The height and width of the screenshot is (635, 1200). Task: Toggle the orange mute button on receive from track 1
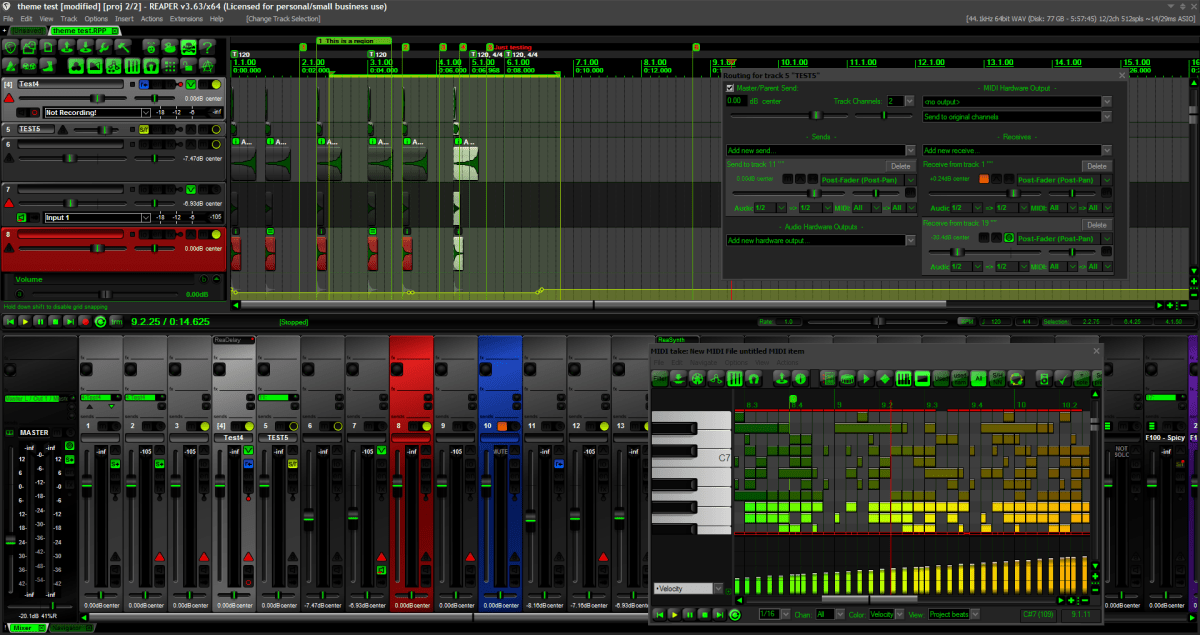point(983,179)
